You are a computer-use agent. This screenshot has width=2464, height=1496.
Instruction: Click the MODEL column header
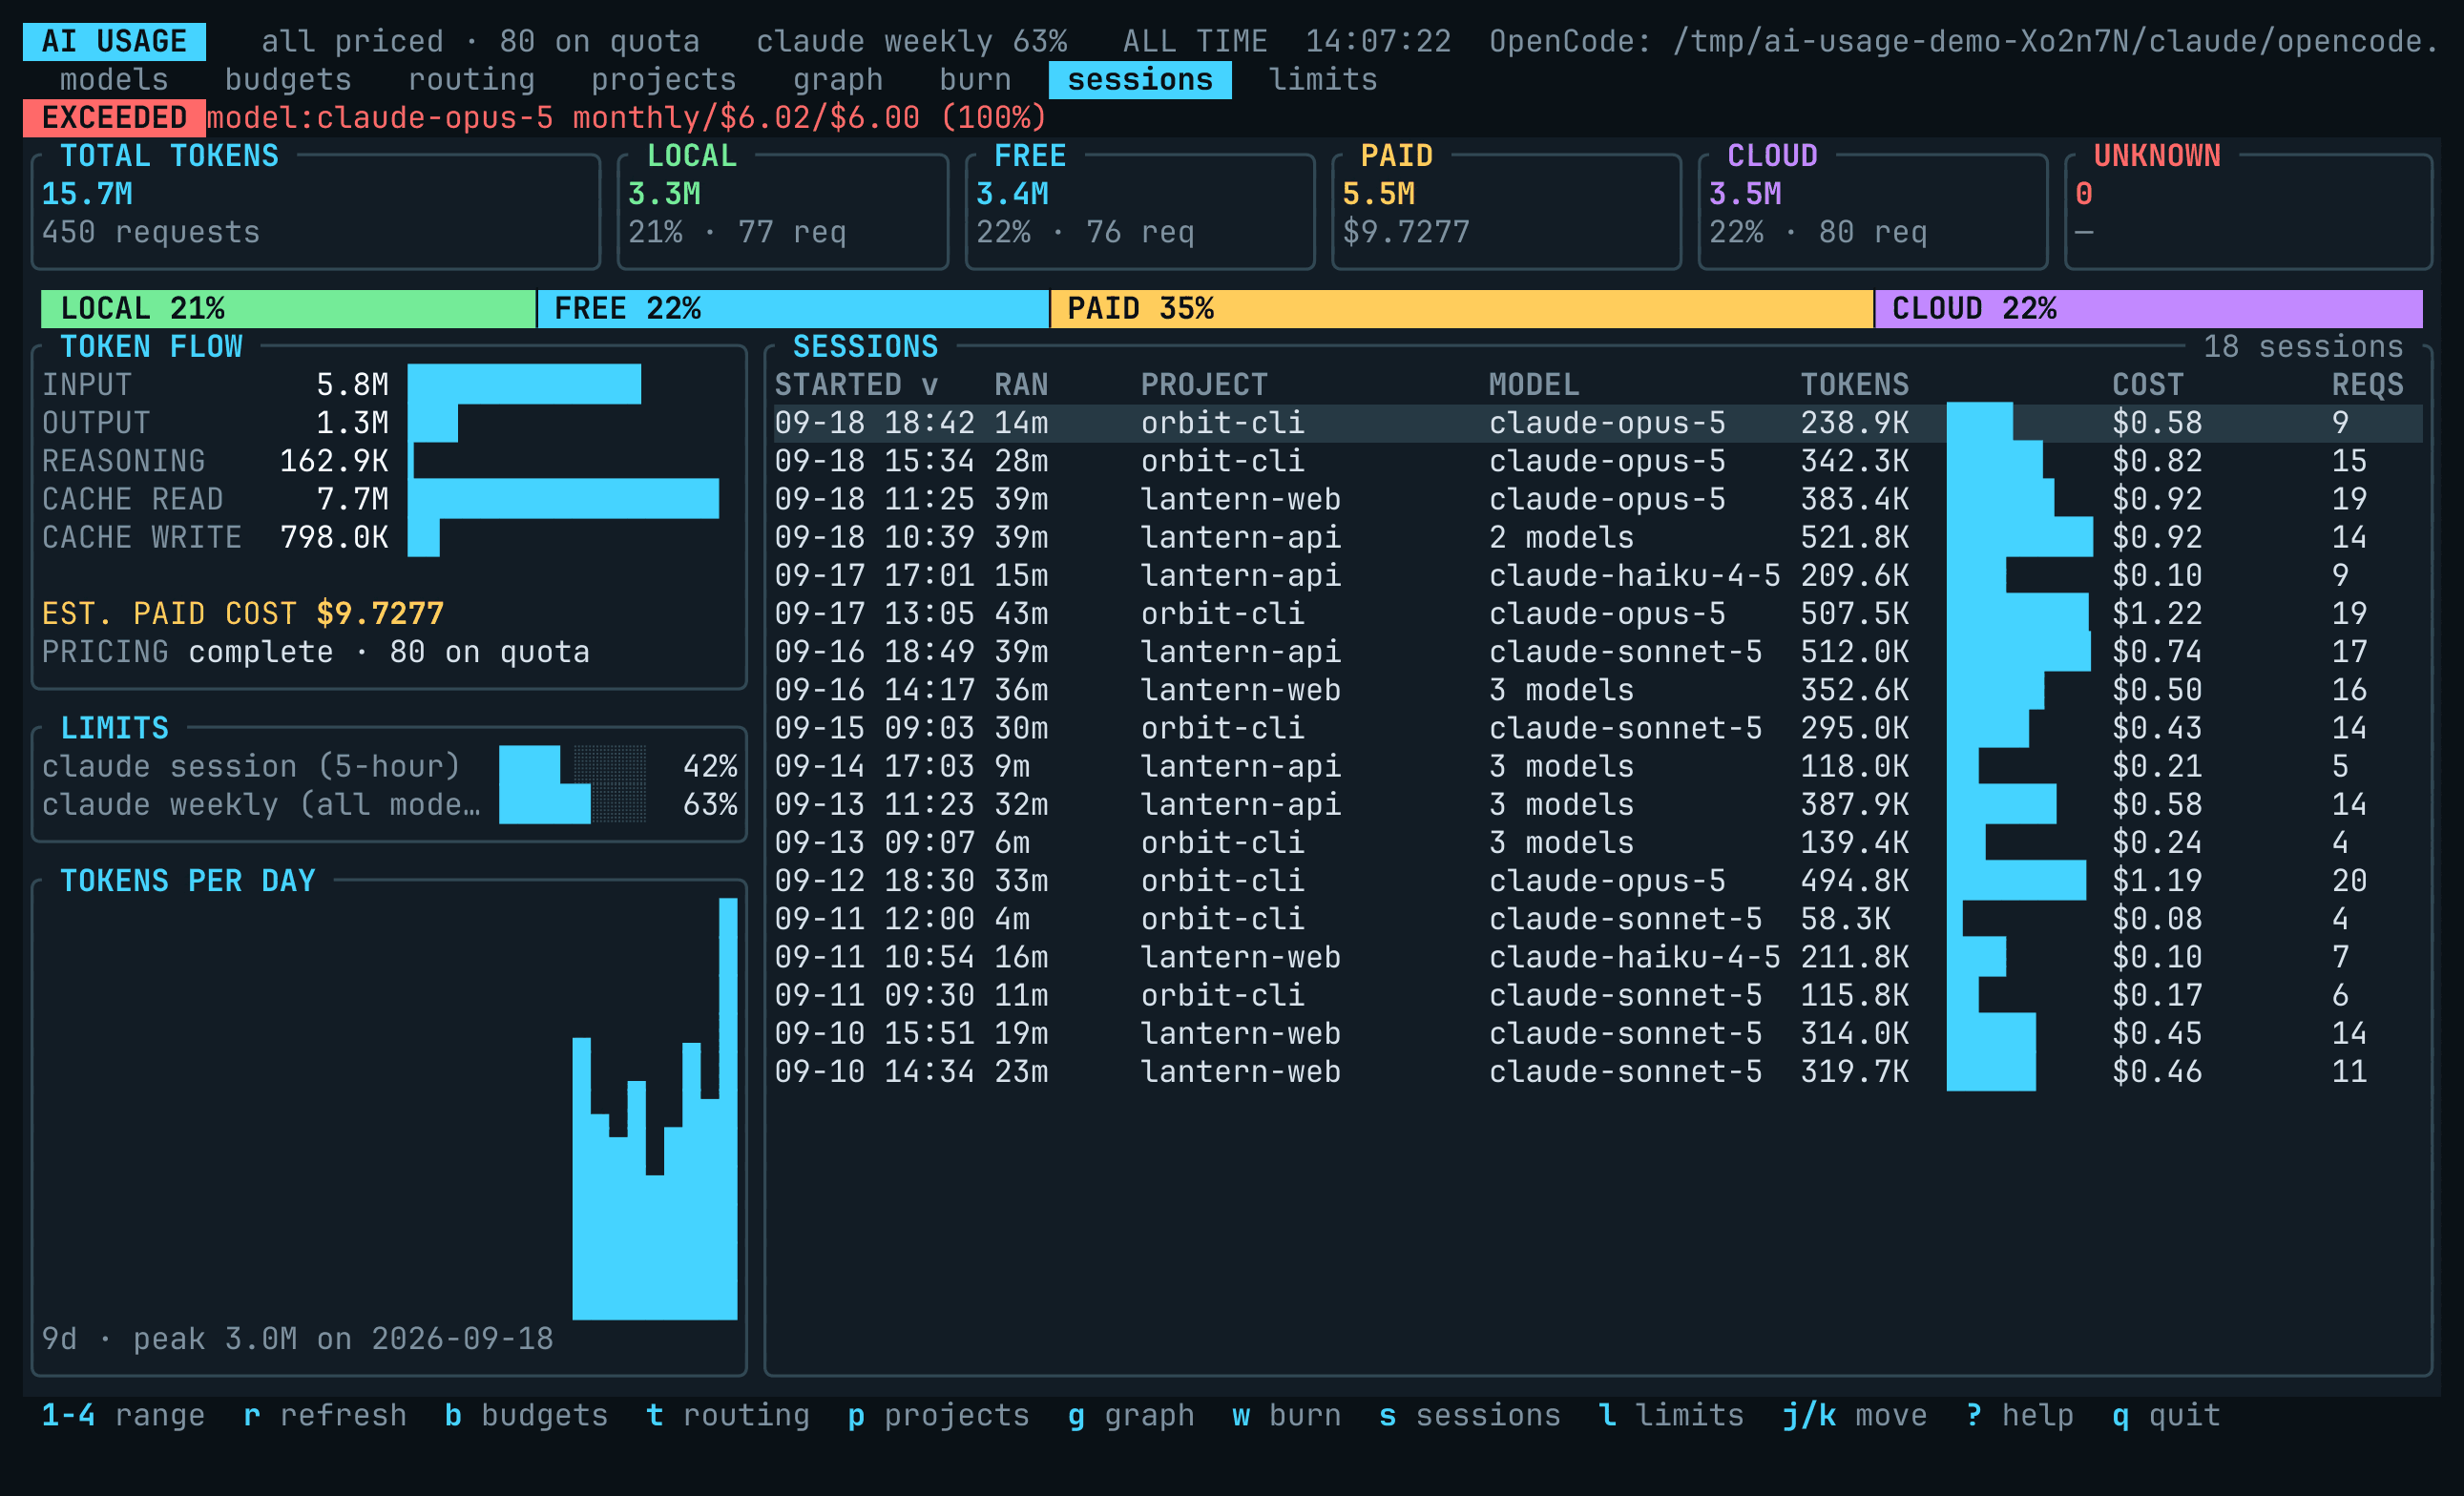(x=1534, y=385)
